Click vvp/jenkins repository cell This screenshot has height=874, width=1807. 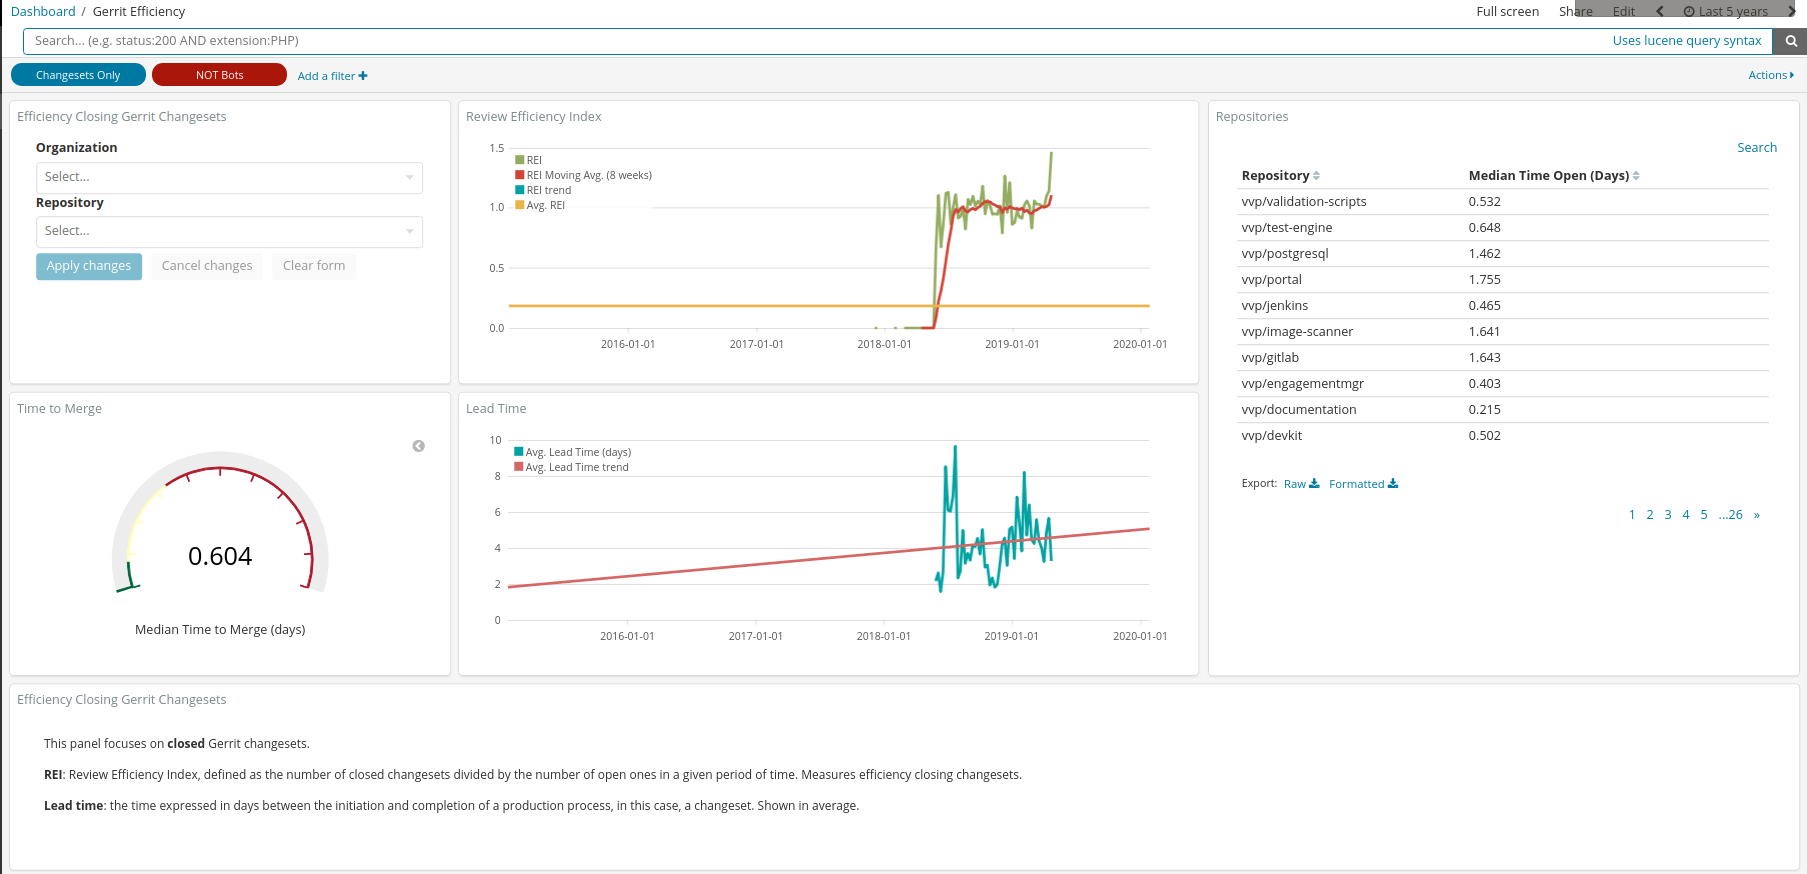click(1275, 306)
